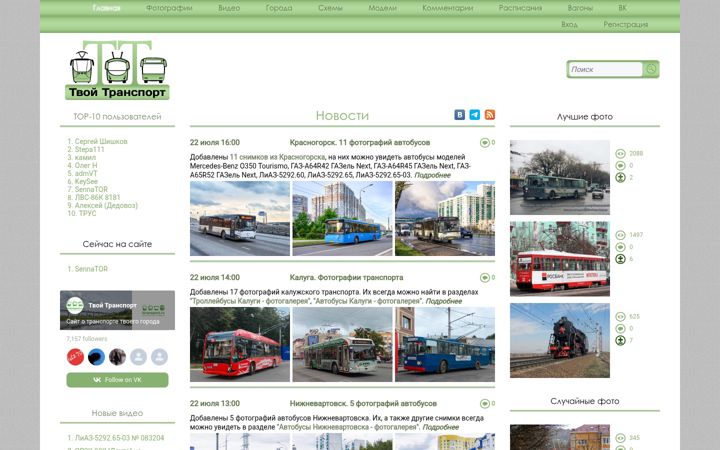Open video ЛиАЗ-5292.65-03 № 083204

click(119, 438)
